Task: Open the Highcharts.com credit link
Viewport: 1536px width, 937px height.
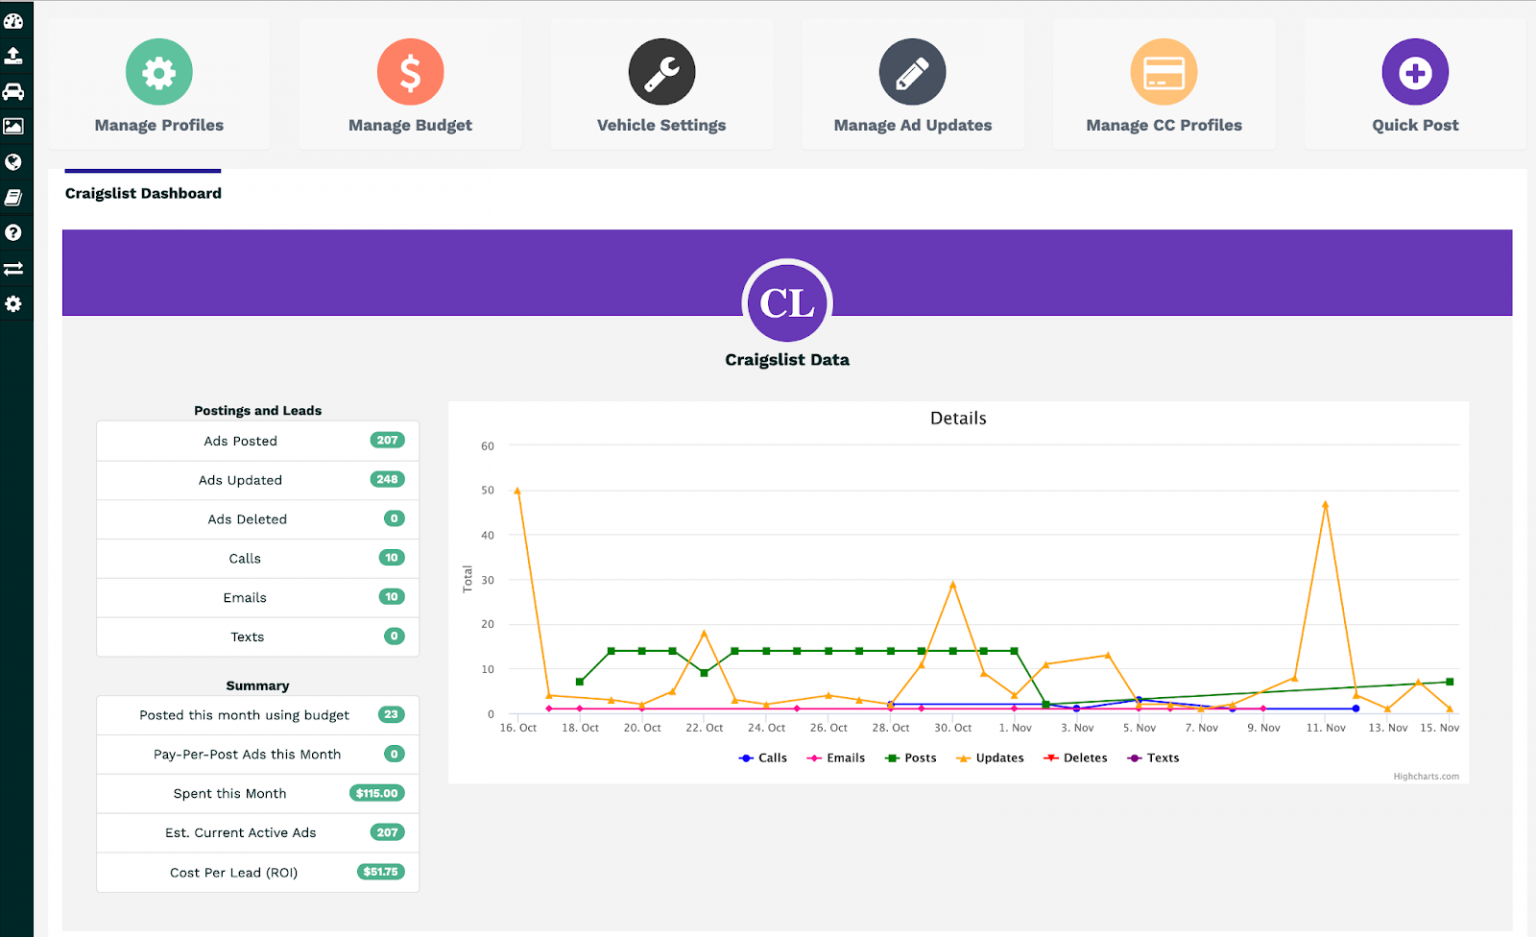Action: (1425, 776)
